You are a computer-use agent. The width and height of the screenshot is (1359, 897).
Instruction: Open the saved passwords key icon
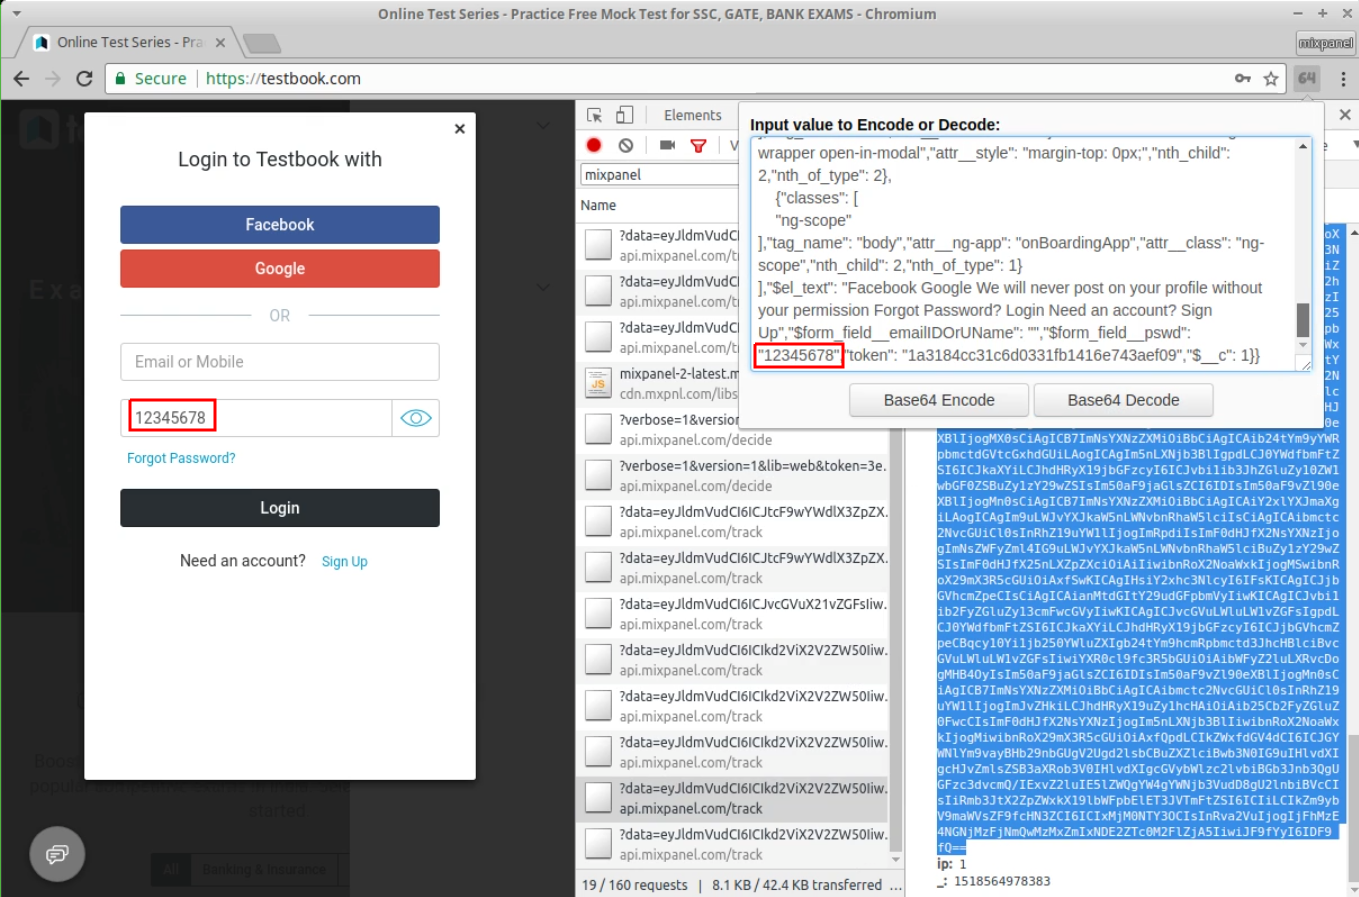click(x=1242, y=78)
